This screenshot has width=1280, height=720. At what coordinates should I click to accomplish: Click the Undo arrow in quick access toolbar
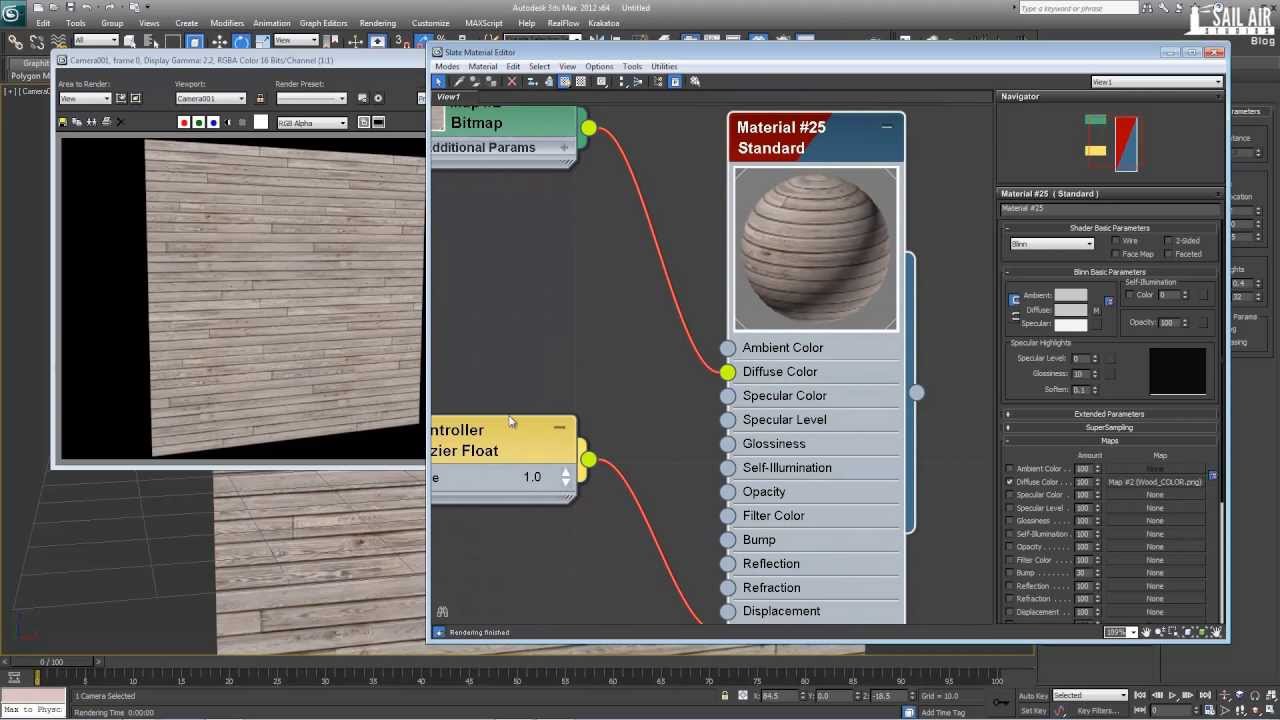point(87,7)
